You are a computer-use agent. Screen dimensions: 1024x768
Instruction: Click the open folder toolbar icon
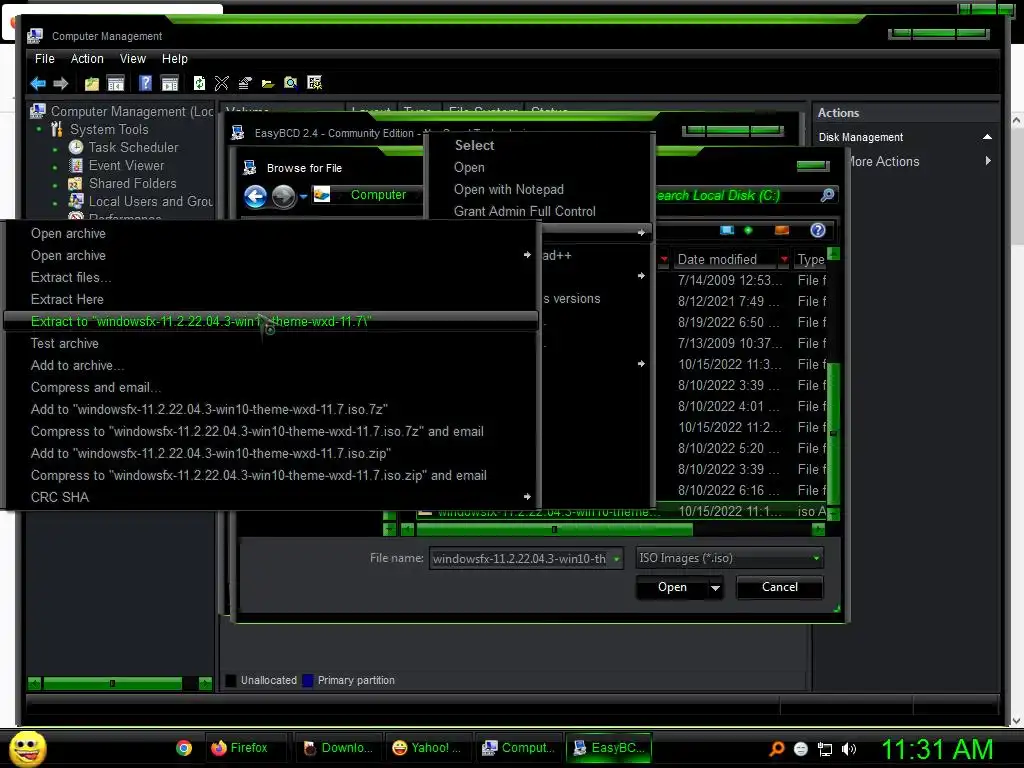tap(268, 84)
